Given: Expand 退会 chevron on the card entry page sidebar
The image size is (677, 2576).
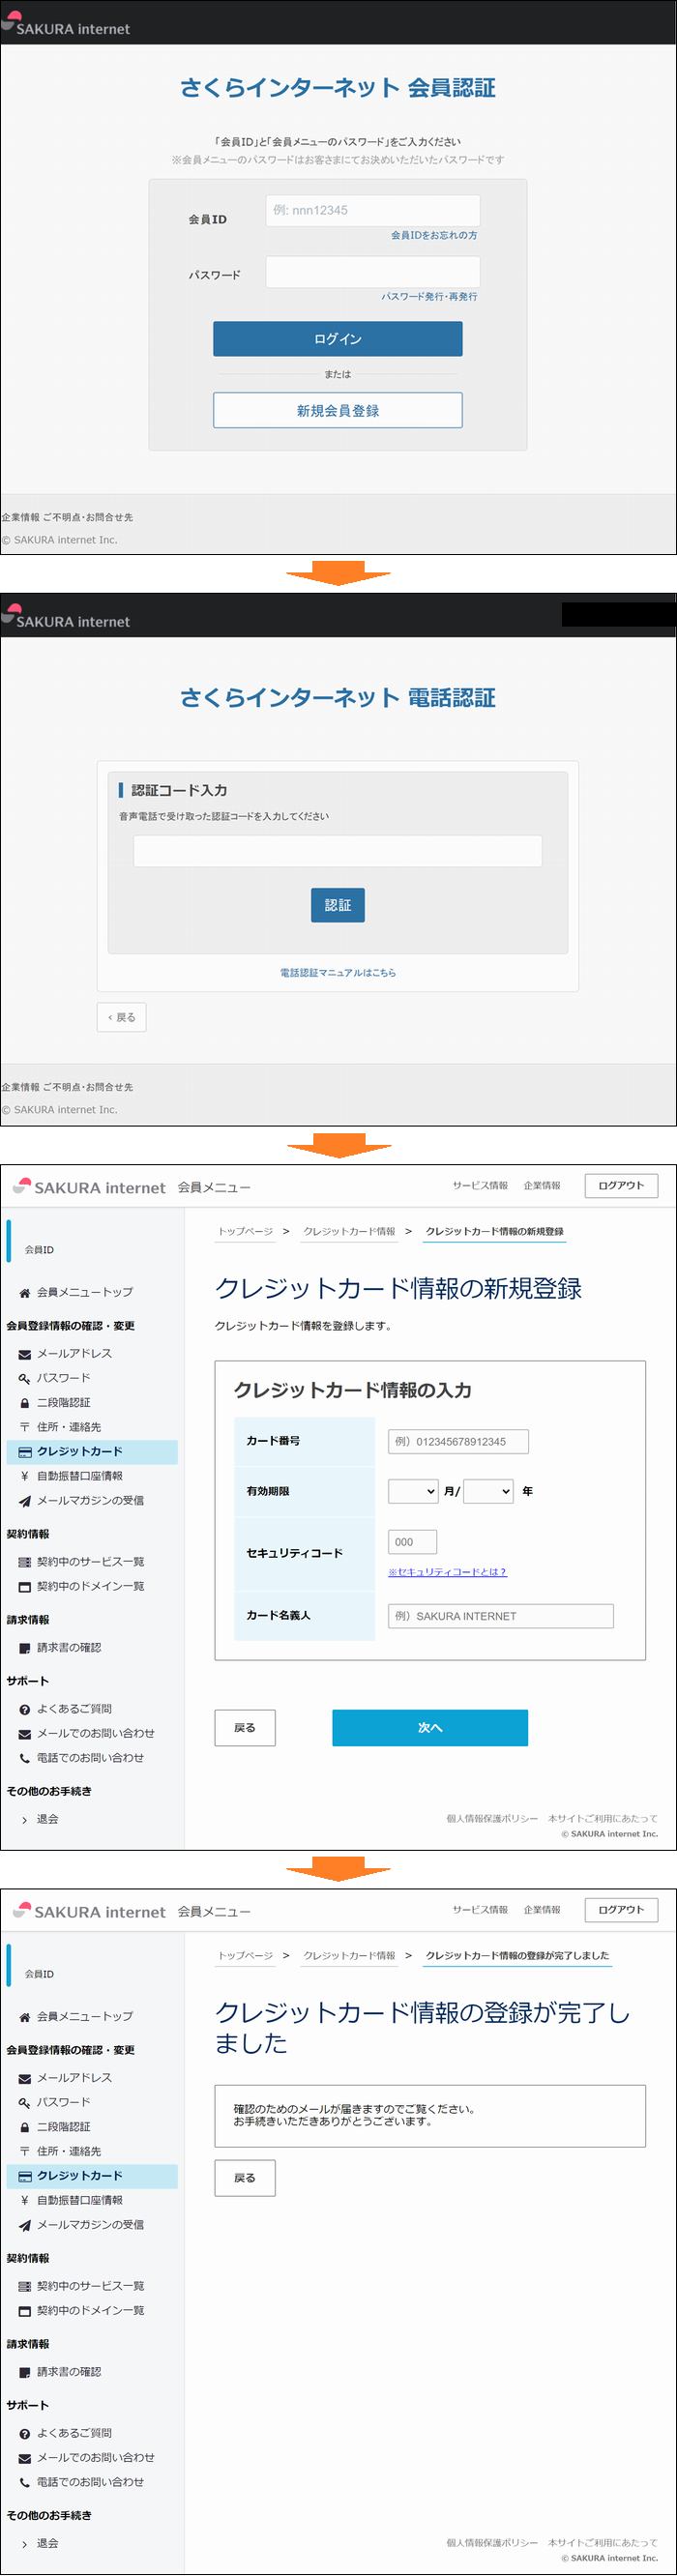Looking at the screenshot, I should click(25, 1819).
